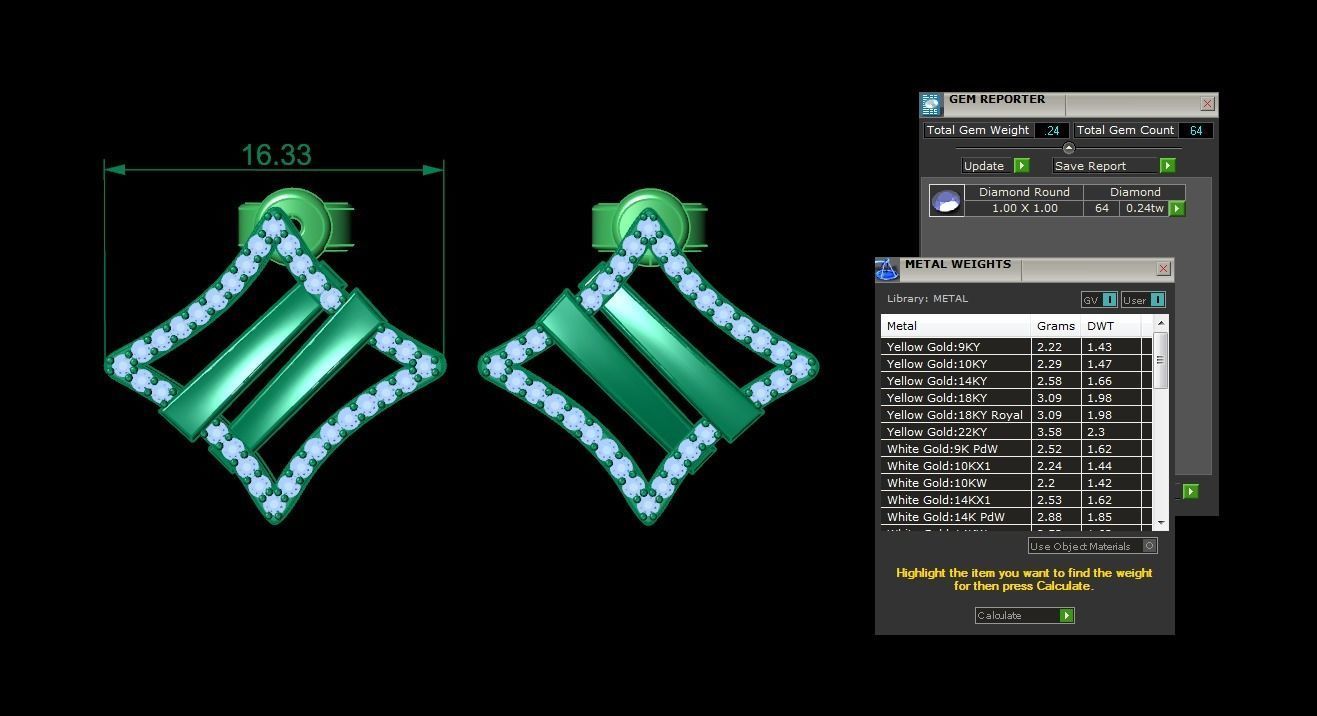This screenshot has height=716, width=1317.
Task: Close the Metal Weights panel
Action: (1163, 269)
